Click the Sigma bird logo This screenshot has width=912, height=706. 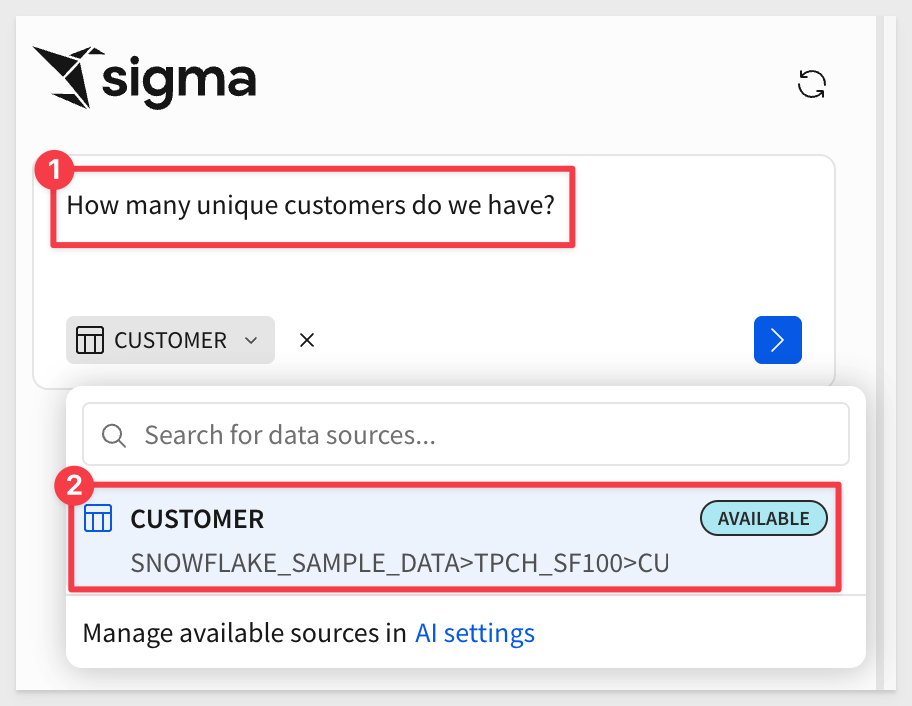[69, 77]
